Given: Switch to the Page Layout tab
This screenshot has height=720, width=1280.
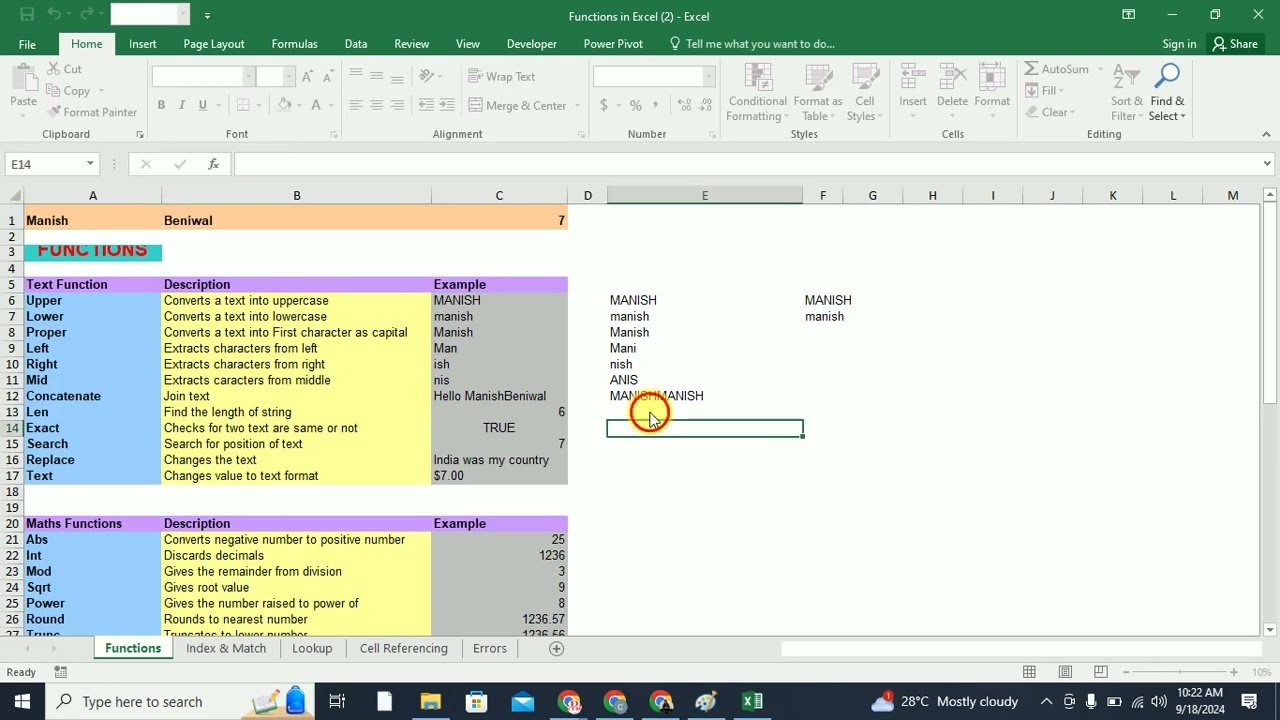Looking at the screenshot, I should tap(213, 44).
